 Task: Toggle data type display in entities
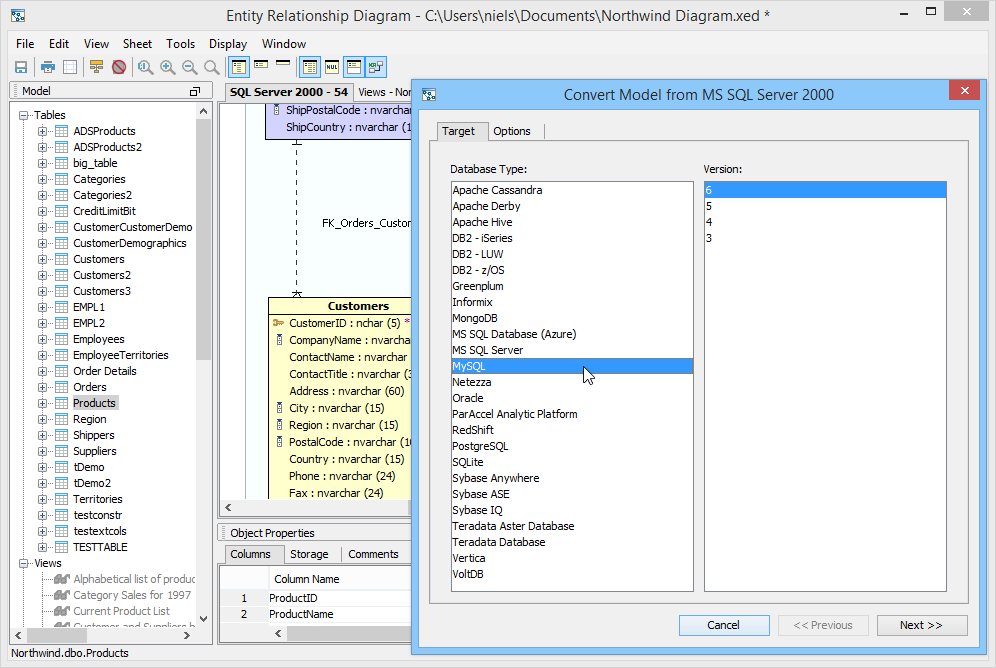310,67
